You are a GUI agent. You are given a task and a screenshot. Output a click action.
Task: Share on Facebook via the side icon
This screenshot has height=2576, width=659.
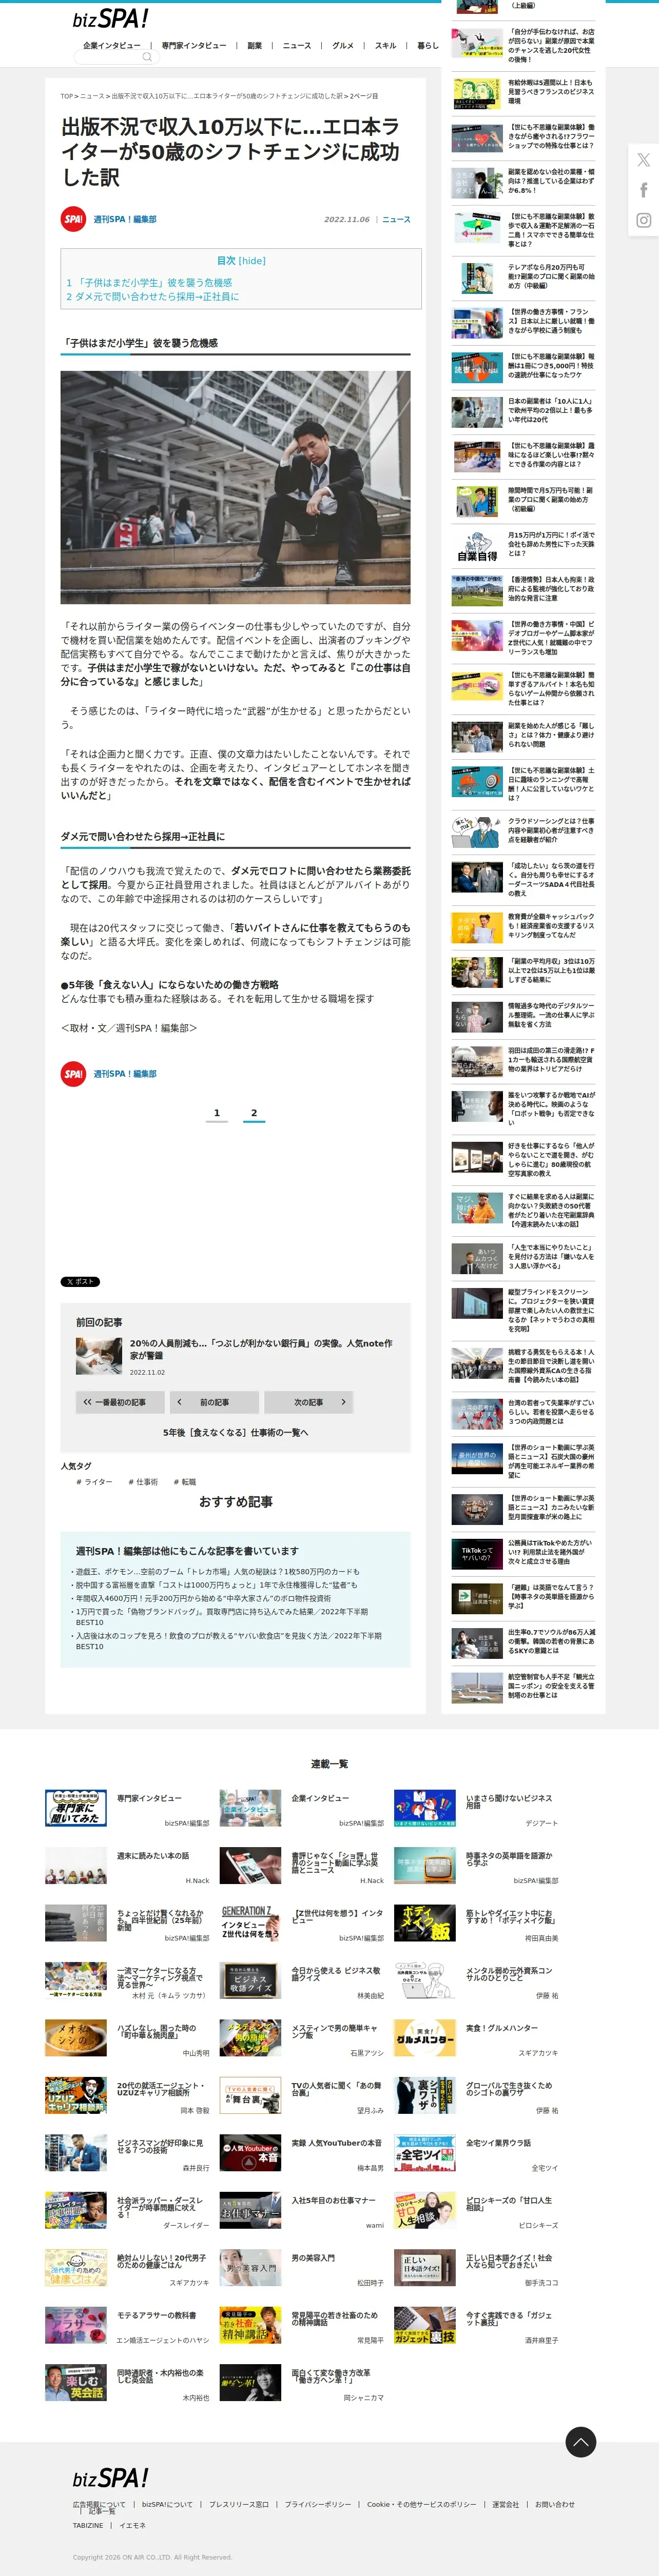click(x=643, y=190)
